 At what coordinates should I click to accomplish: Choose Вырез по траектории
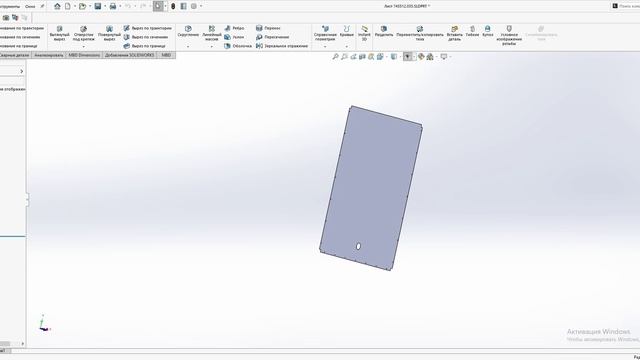pos(148,28)
